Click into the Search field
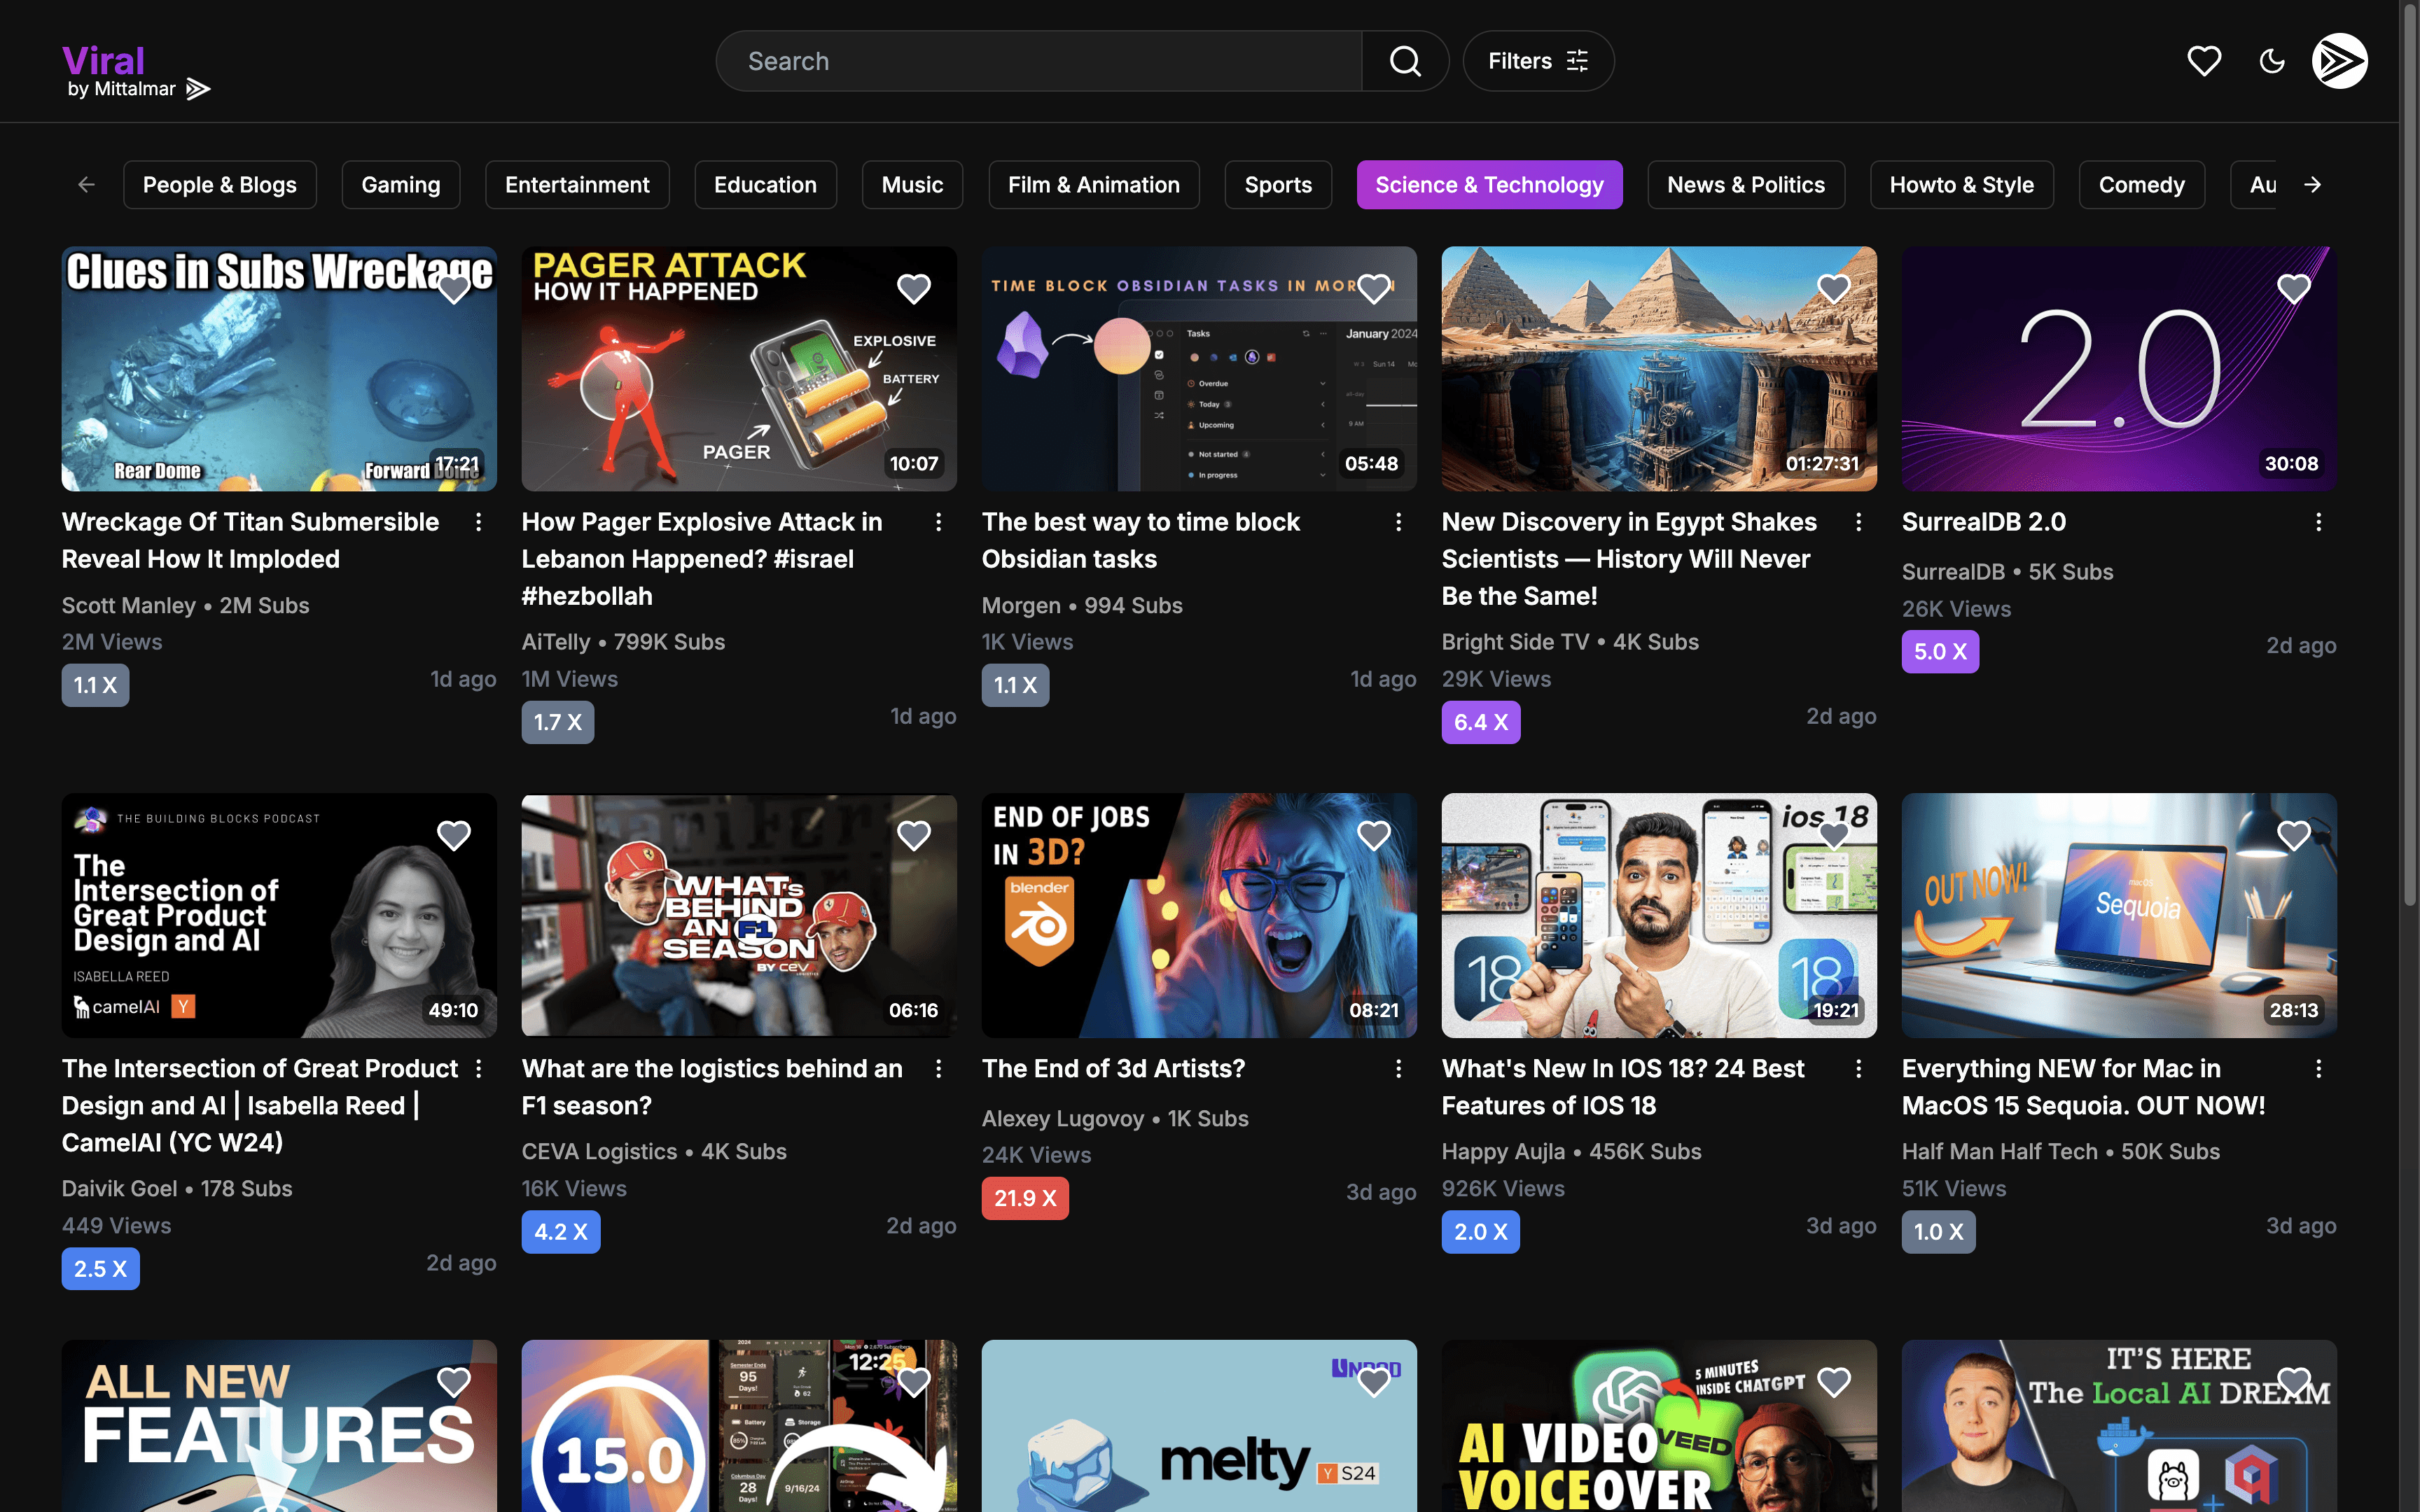Image resolution: width=2420 pixels, height=1512 pixels. click(x=1039, y=61)
